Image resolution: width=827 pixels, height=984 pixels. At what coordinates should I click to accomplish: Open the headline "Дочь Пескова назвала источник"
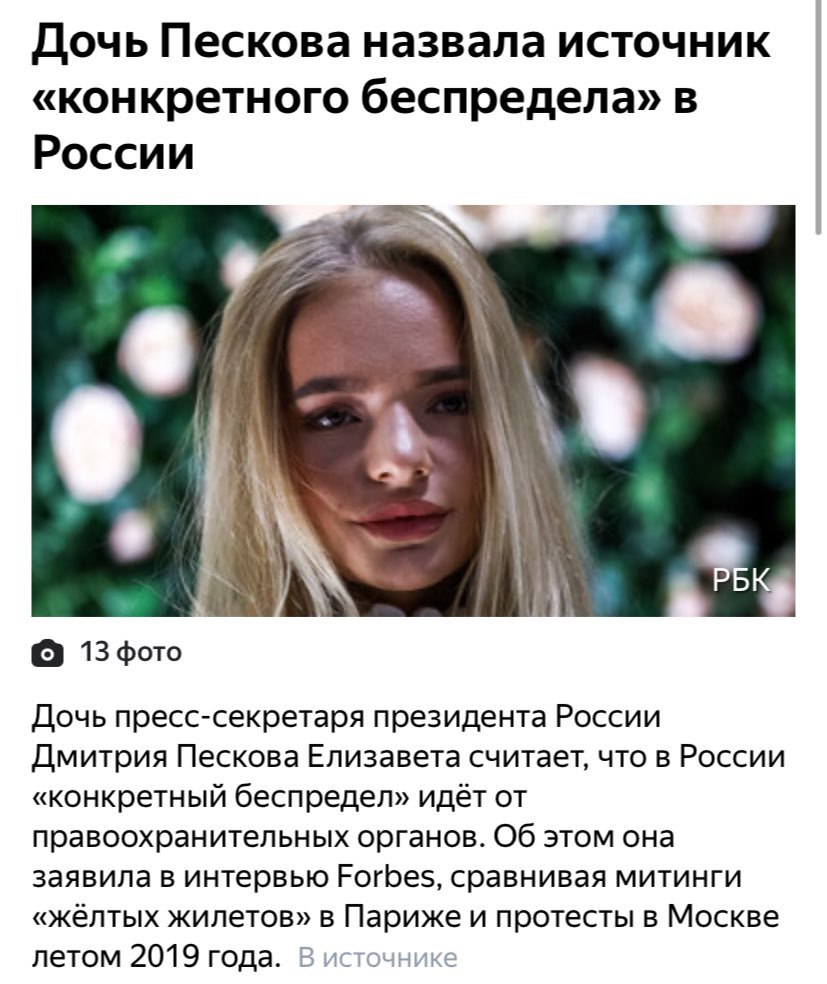pyautogui.click(x=400, y=43)
